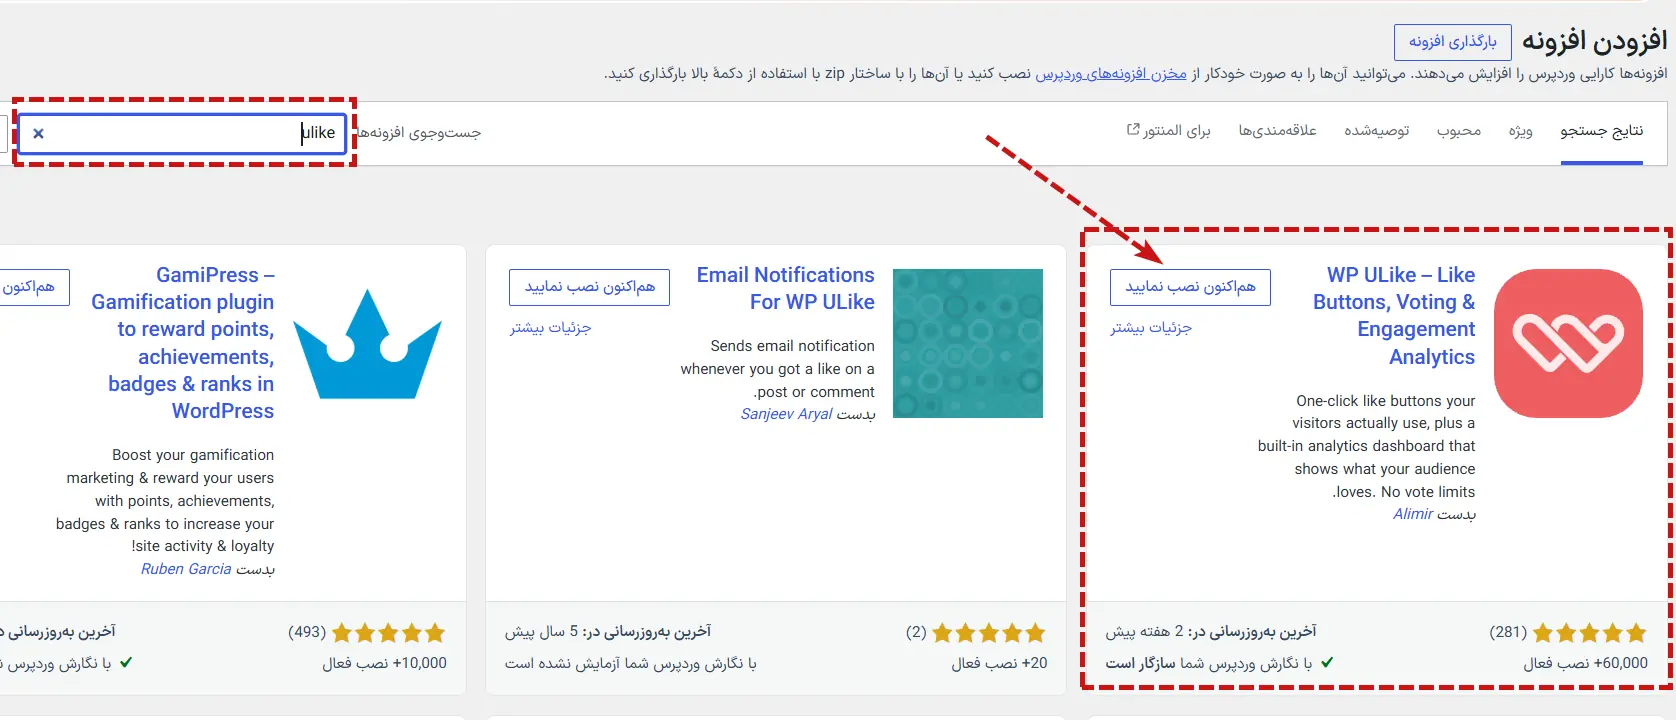Switch to the توصیه‌شده tab
Viewport: 1676px width, 720px height.
click(x=1377, y=131)
